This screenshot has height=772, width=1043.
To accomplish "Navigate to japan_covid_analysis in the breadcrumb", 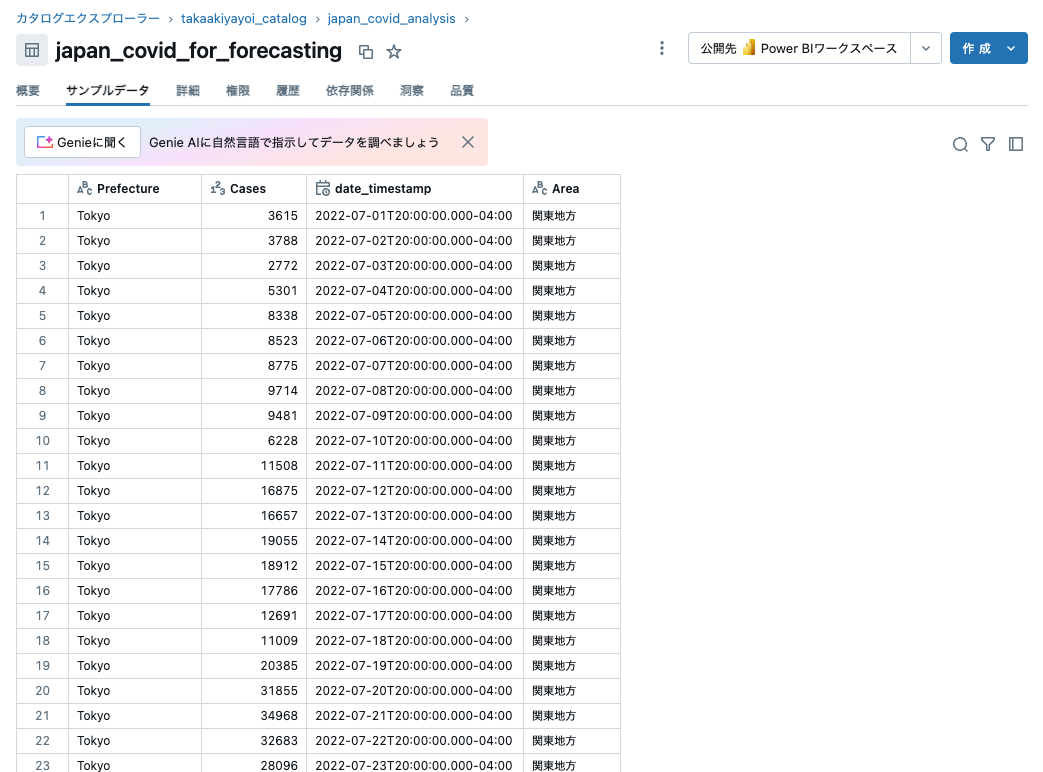I will [x=391, y=18].
